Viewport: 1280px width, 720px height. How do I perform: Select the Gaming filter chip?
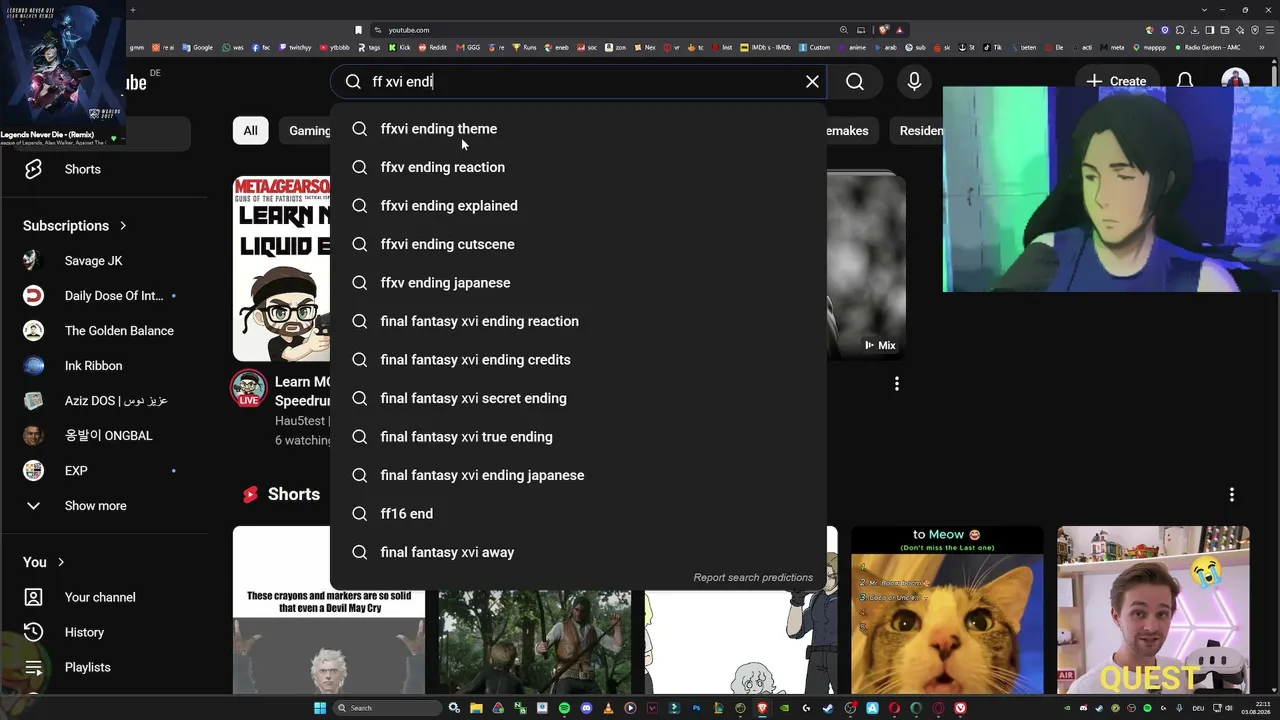(307, 131)
